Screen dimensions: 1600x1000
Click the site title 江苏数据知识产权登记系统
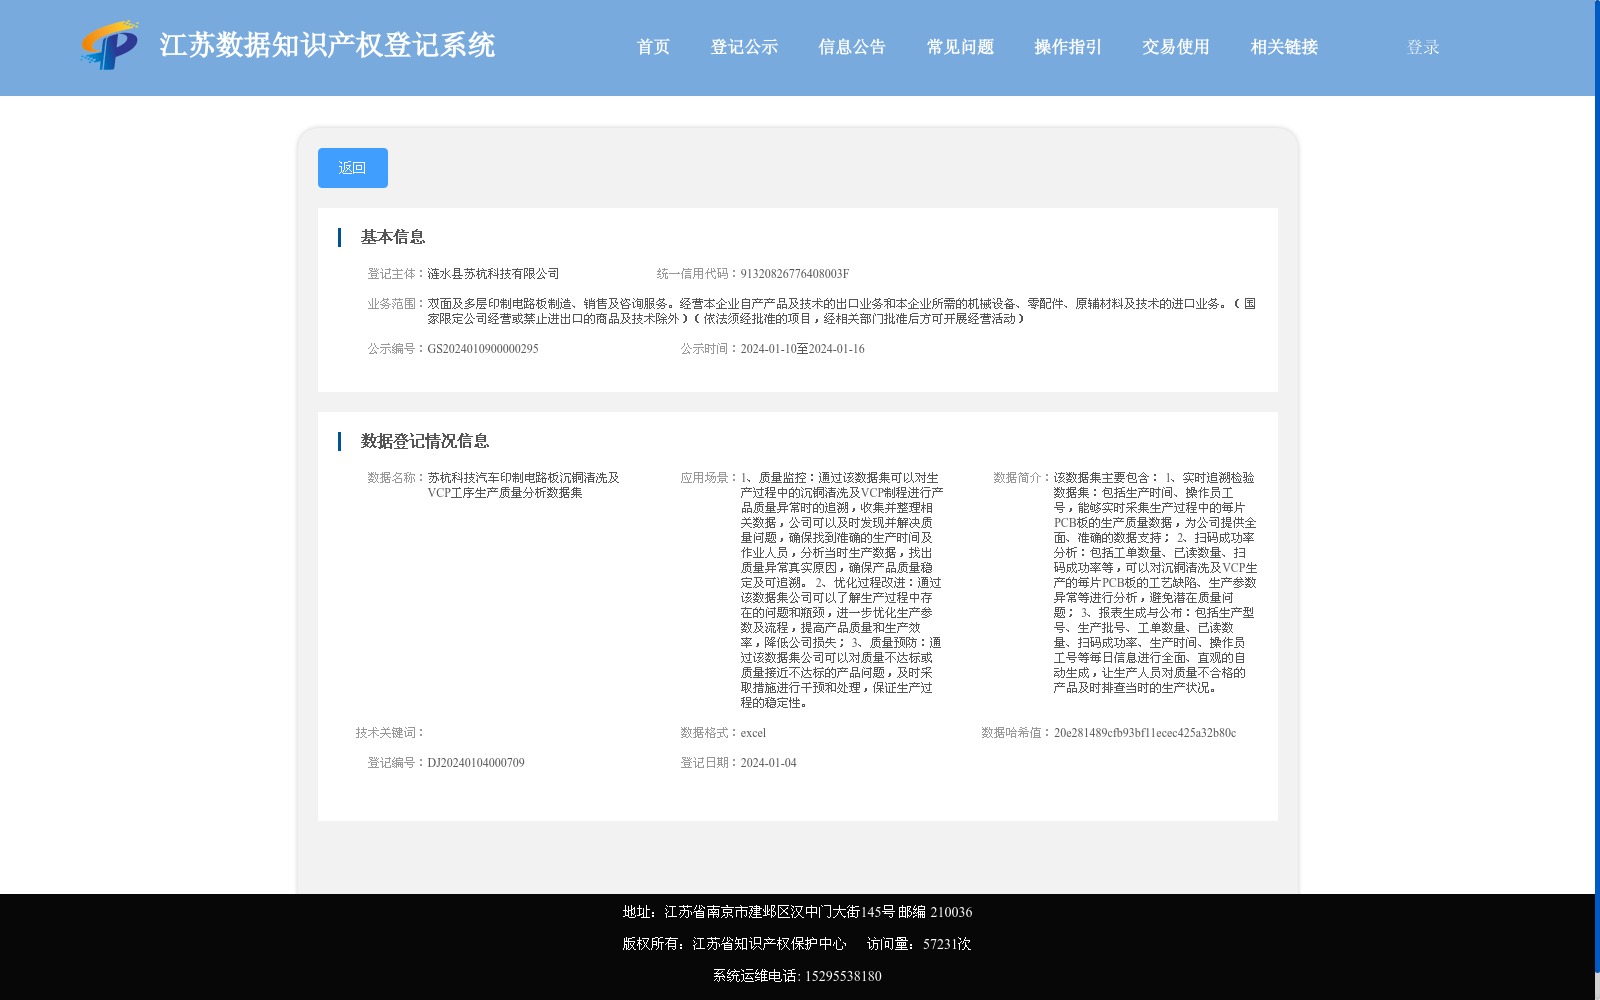[x=327, y=45]
